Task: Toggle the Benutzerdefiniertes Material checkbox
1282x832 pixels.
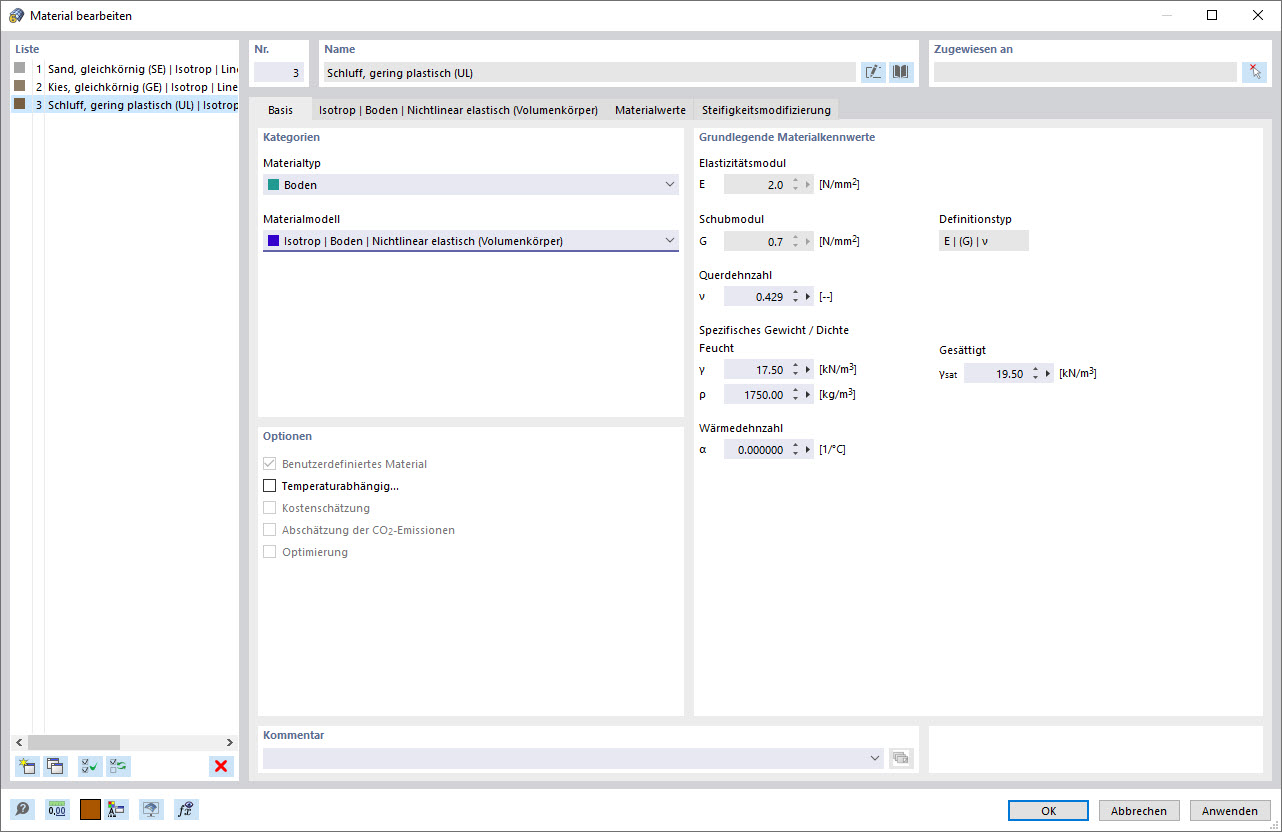Action: [269, 464]
